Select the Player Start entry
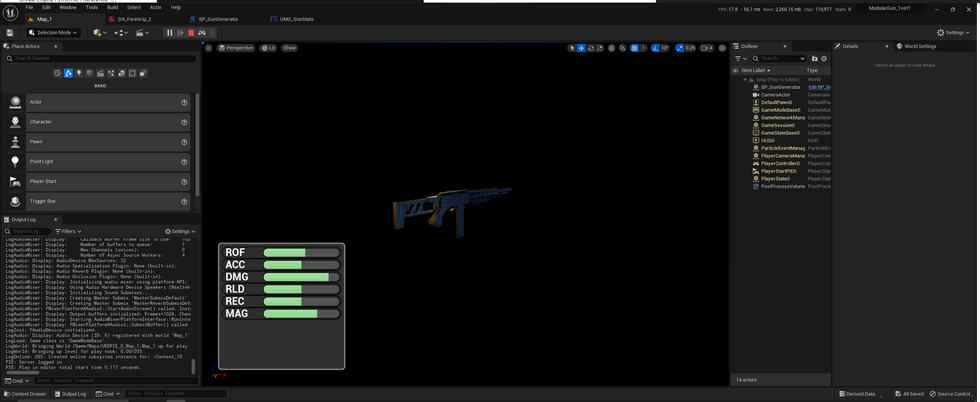The height and width of the screenshot is (402, 980). pos(98,182)
